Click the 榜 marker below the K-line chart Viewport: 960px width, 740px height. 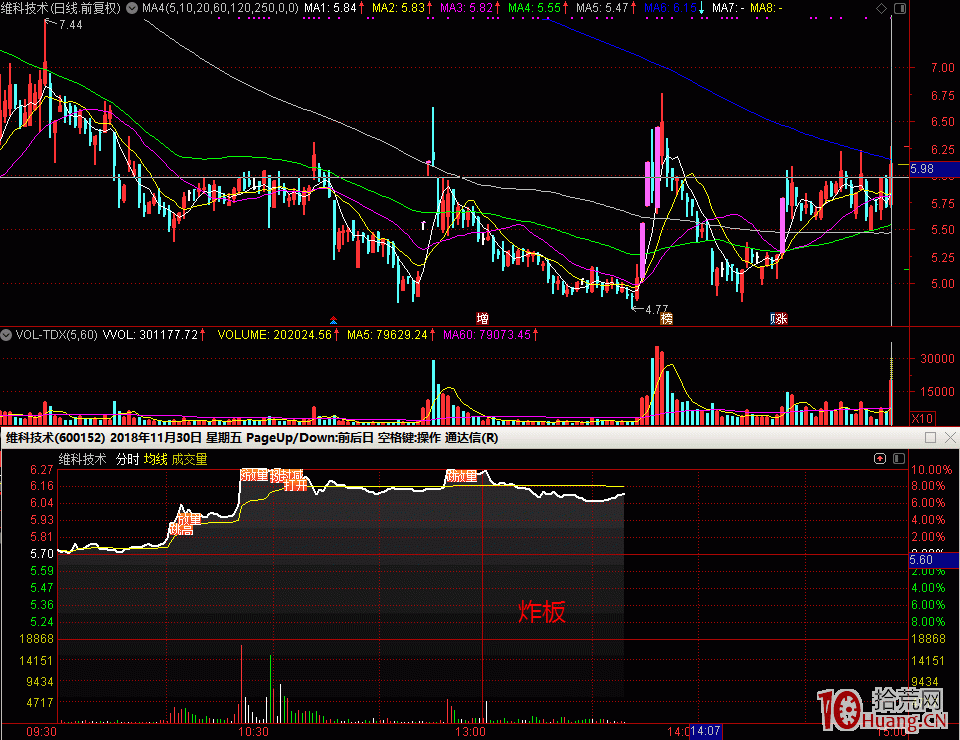tap(666, 319)
